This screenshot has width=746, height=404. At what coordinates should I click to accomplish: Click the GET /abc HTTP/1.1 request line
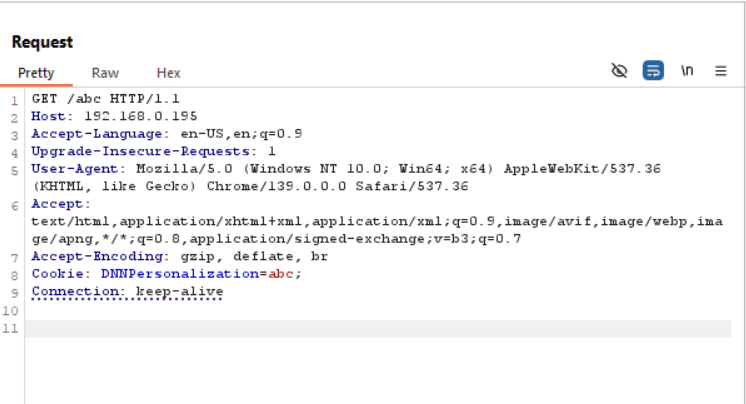click(x=106, y=99)
